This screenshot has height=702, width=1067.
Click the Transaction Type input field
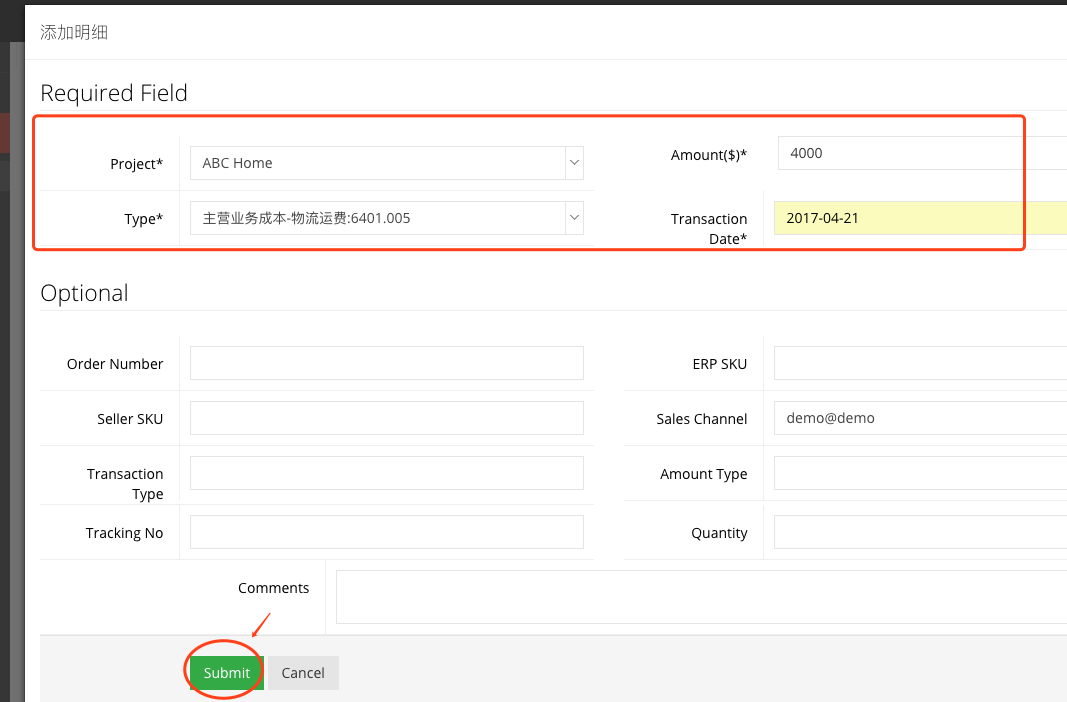click(387, 473)
